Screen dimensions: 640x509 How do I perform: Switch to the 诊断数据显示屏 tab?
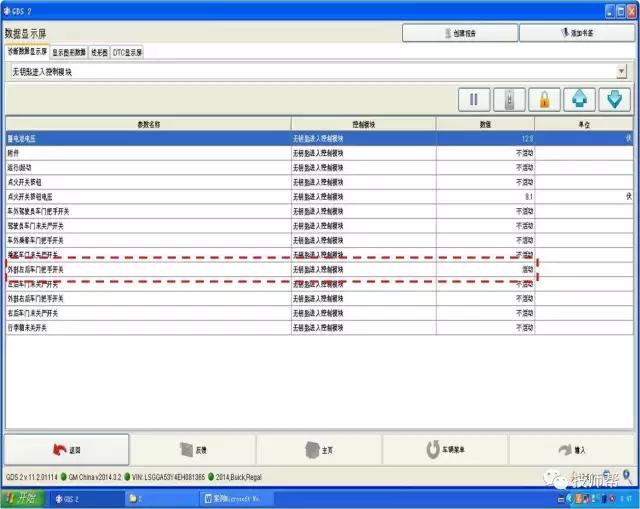pyautogui.click(x=27, y=51)
